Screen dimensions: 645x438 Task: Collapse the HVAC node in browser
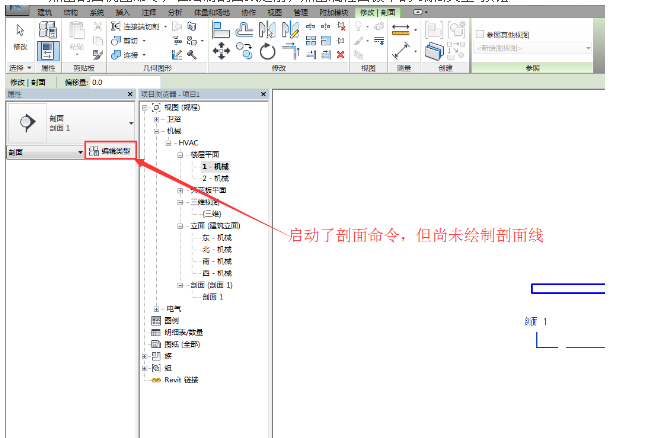click(157, 143)
